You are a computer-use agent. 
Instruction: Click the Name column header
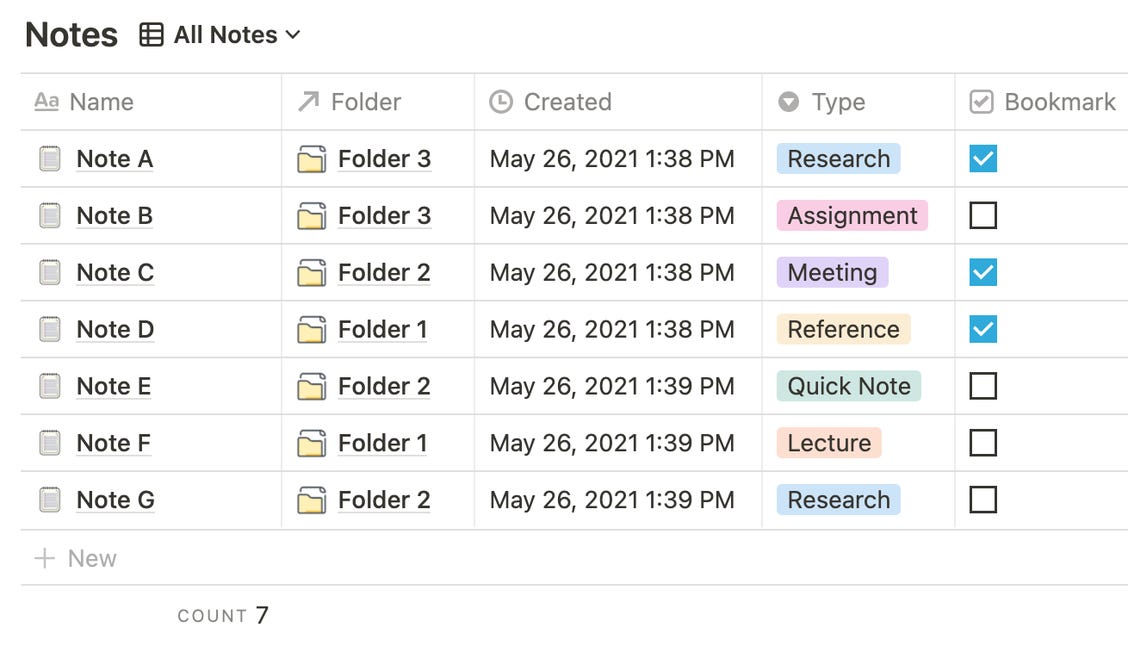[151, 101]
